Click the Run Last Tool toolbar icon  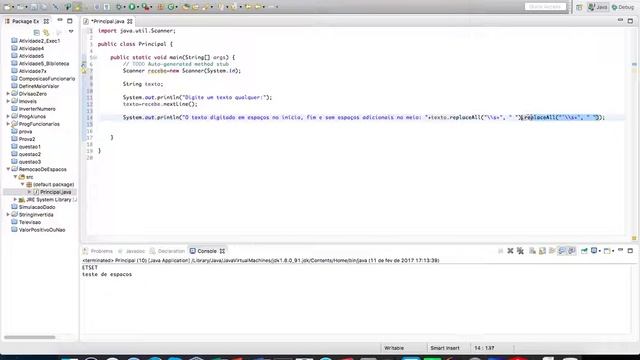point(145,7)
